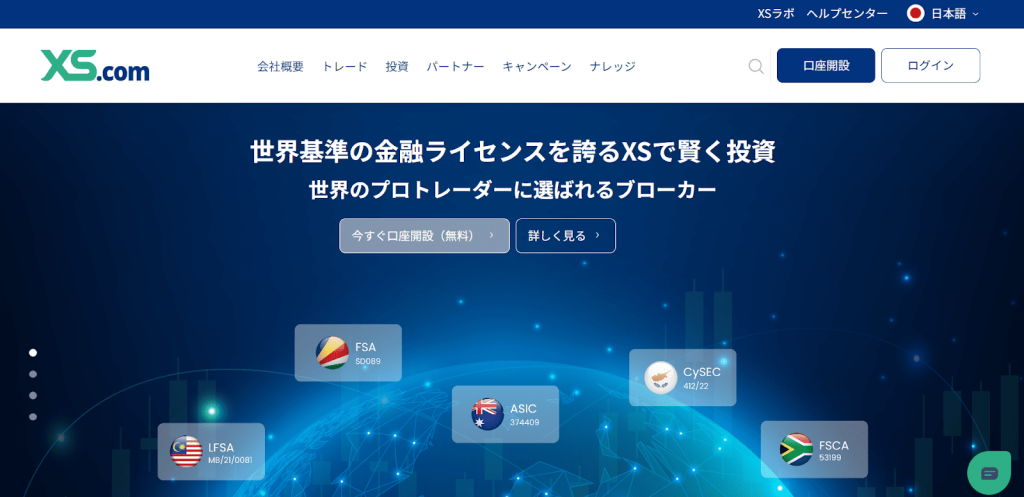Click license number 374409

[524, 423]
